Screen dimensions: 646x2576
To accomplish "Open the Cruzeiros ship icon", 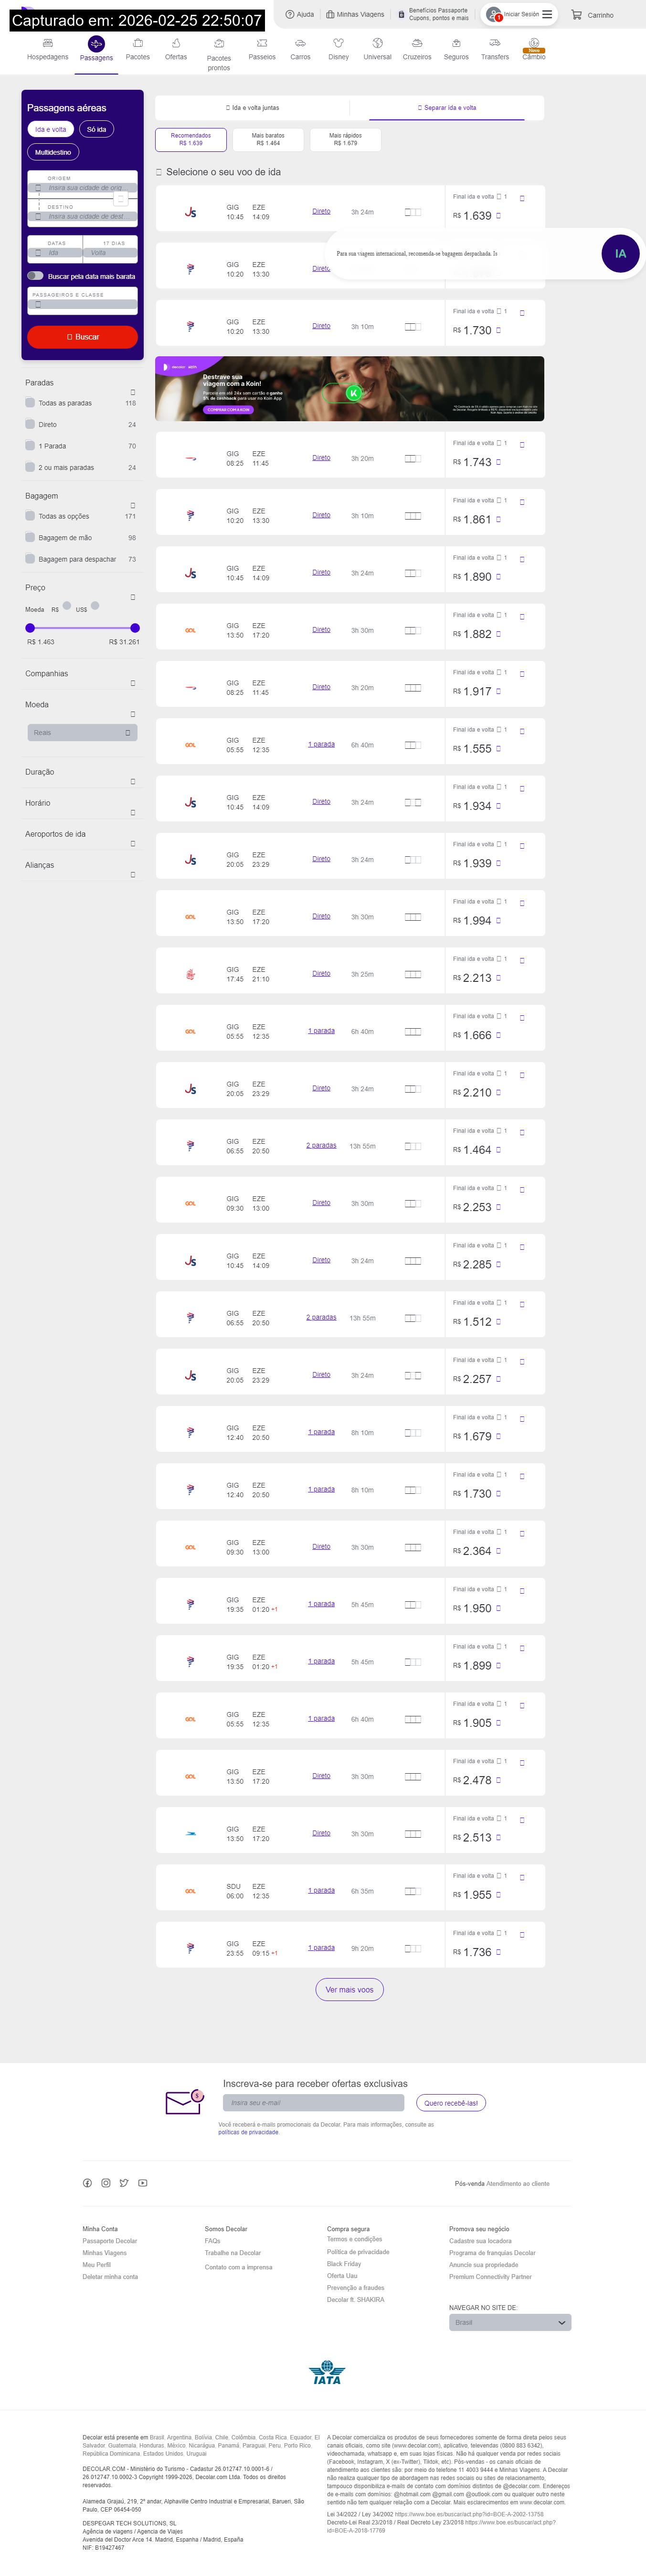I will (x=417, y=43).
